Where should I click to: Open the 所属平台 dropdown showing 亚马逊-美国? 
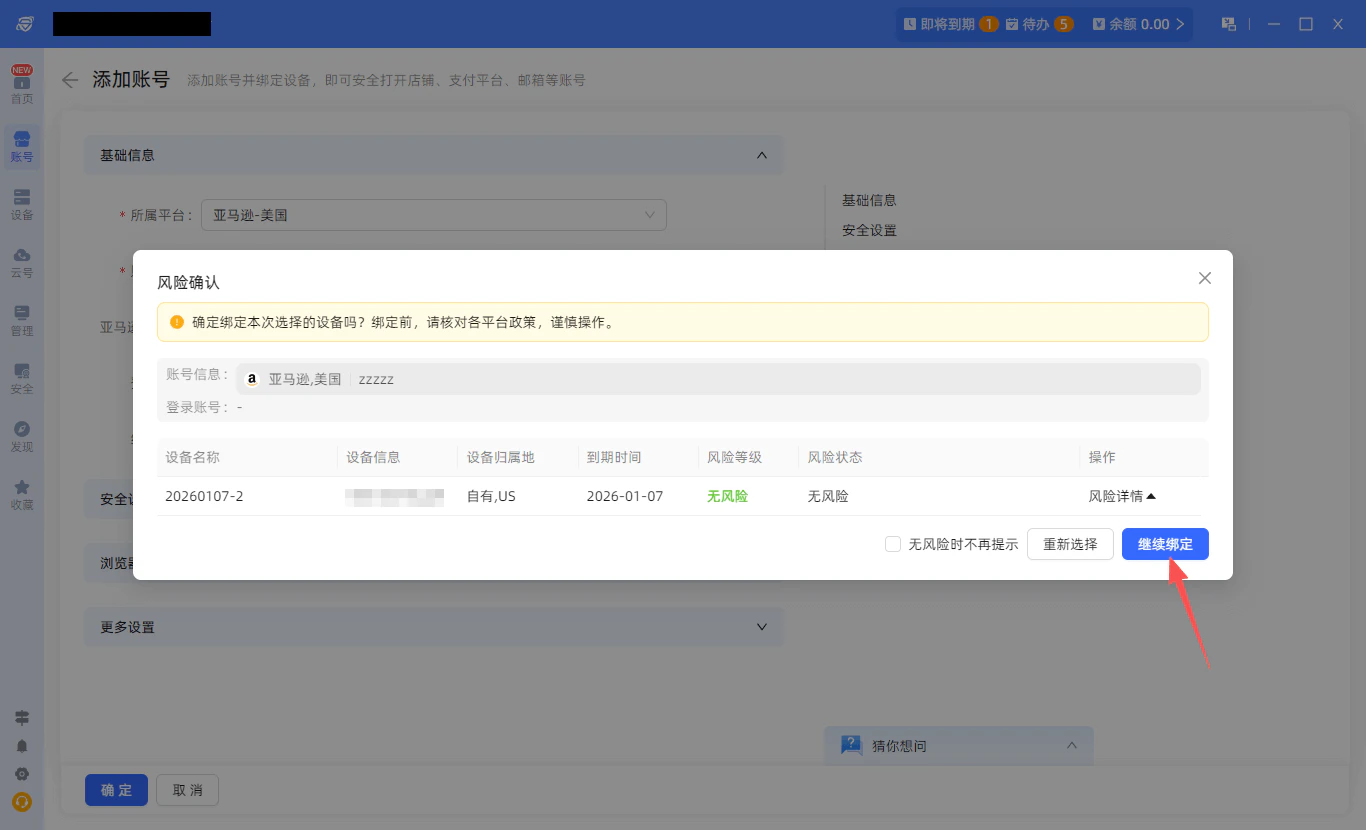[433, 215]
